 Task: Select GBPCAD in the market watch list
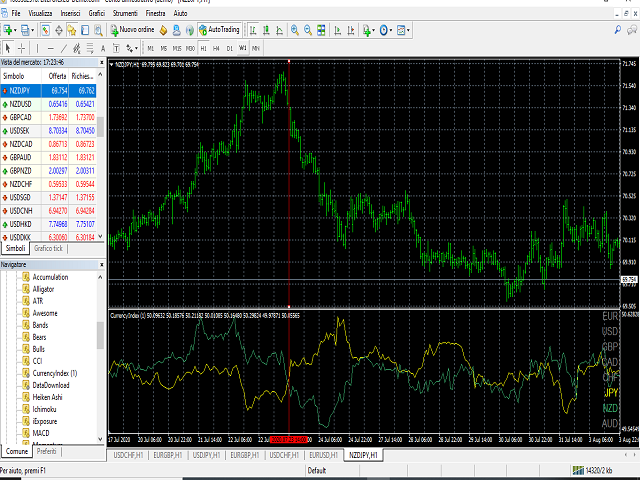(20, 117)
